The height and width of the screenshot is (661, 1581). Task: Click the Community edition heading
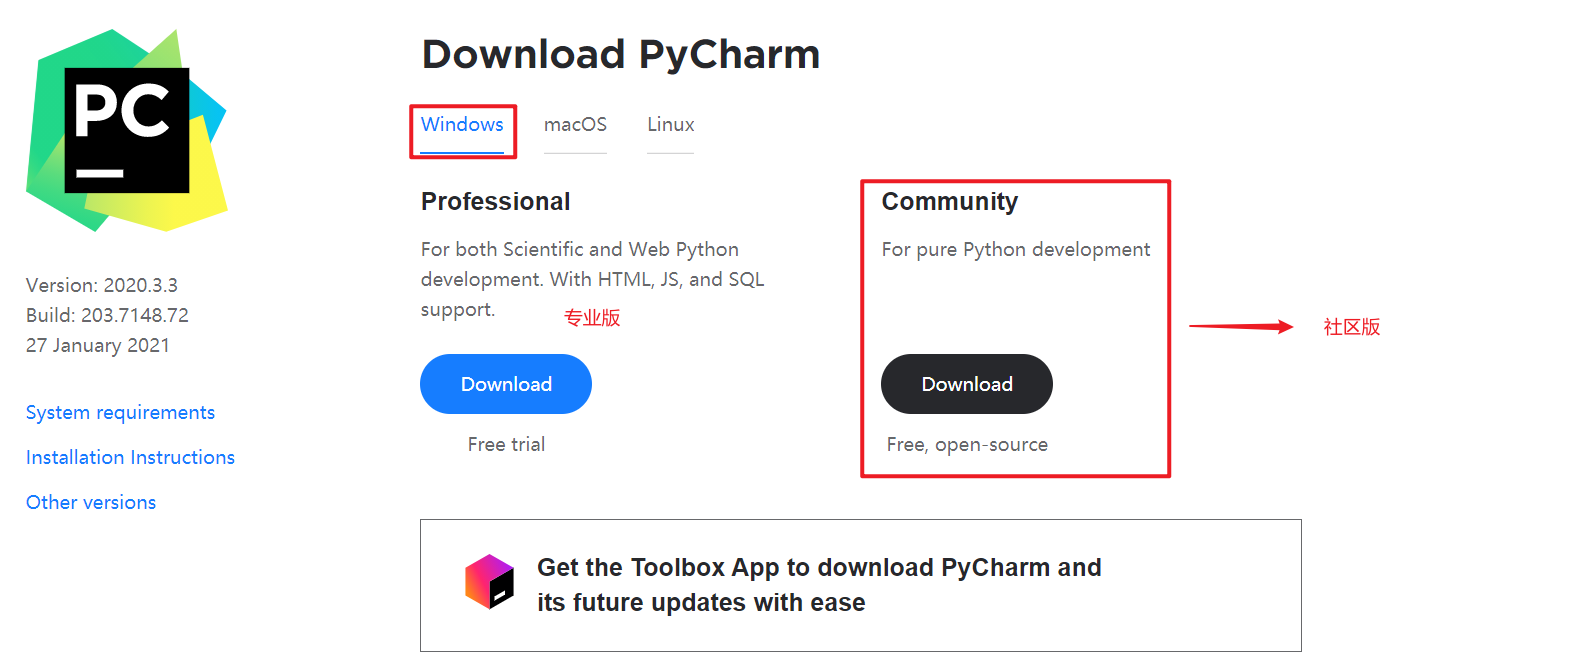click(949, 201)
